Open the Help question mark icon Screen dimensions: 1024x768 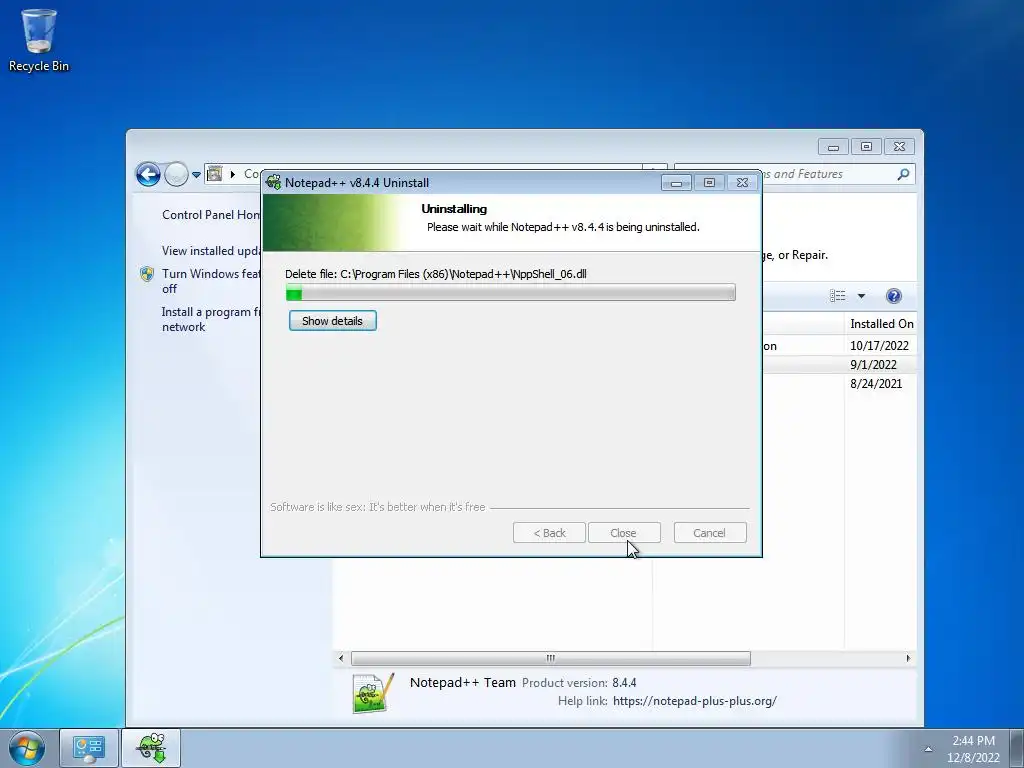pyautogui.click(x=893, y=296)
